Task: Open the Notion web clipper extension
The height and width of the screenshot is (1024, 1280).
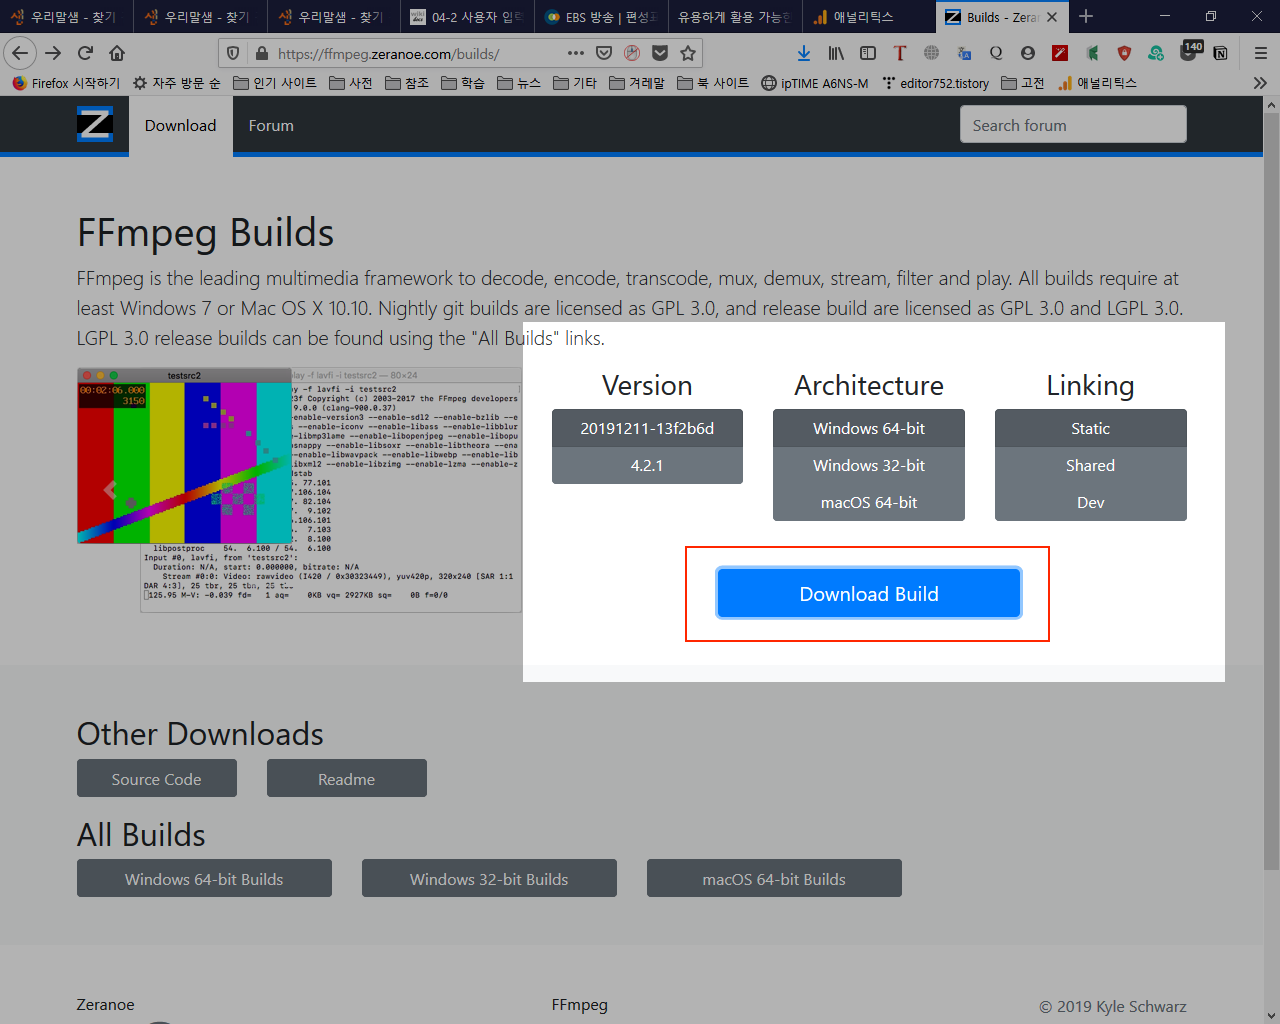Action: coord(1221,53)
